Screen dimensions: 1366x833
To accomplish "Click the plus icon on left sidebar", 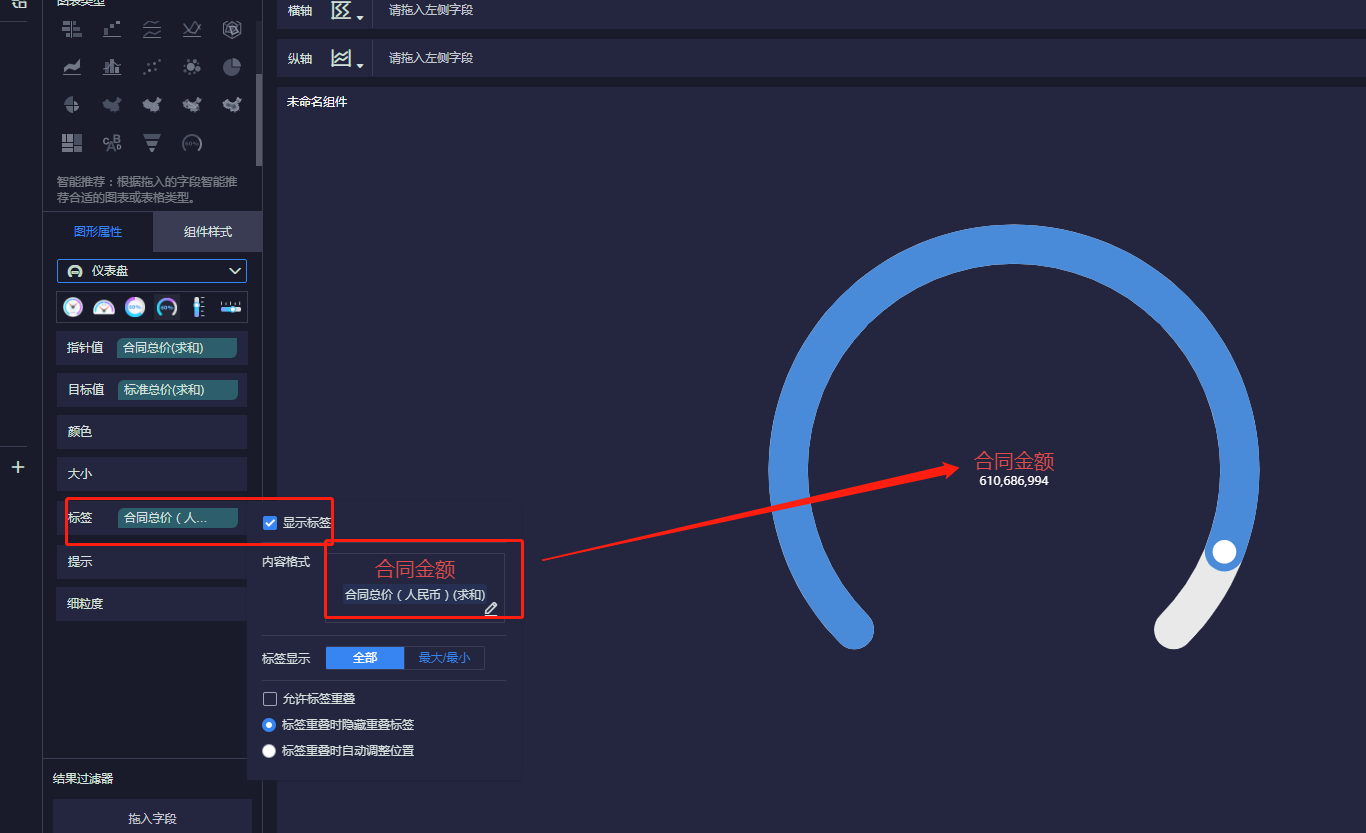I will tap(18, 467).
